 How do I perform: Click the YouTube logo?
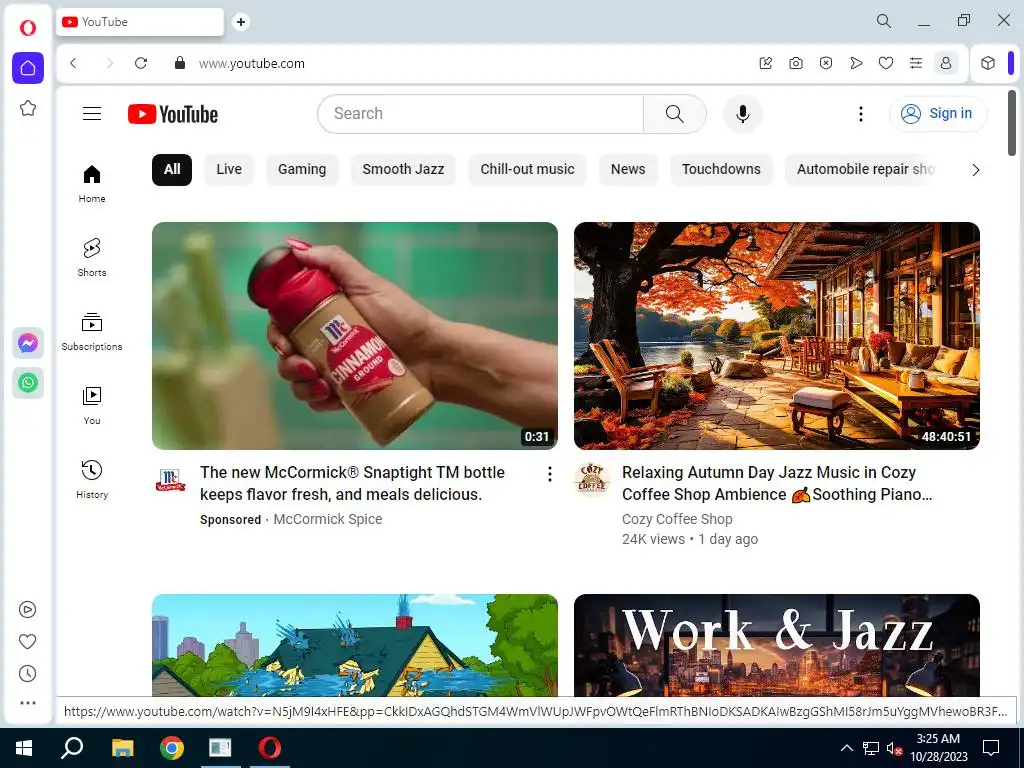click(x=173, y=114)
